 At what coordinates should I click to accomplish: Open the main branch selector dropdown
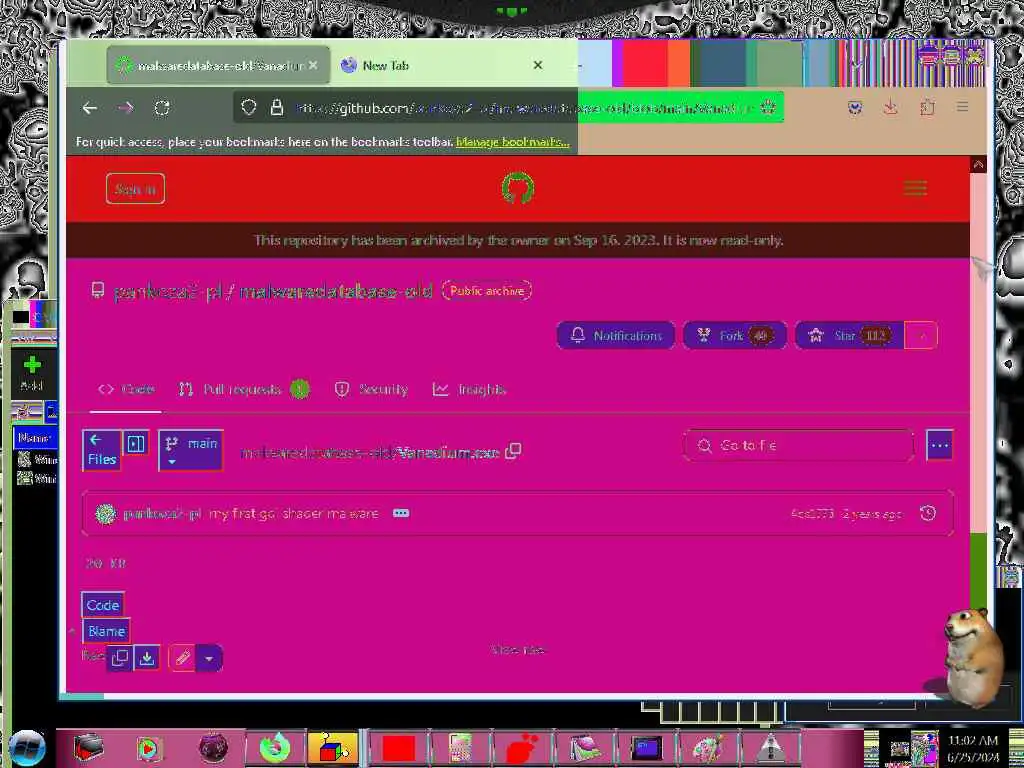191,451
